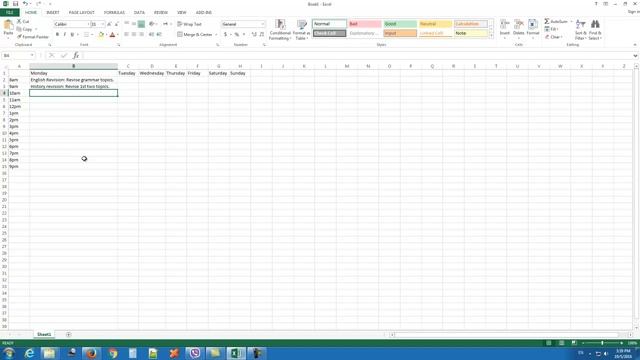Open the borders dropdown arrow
Viewport: 640px width, 360px height.
[x=91, y=35]
